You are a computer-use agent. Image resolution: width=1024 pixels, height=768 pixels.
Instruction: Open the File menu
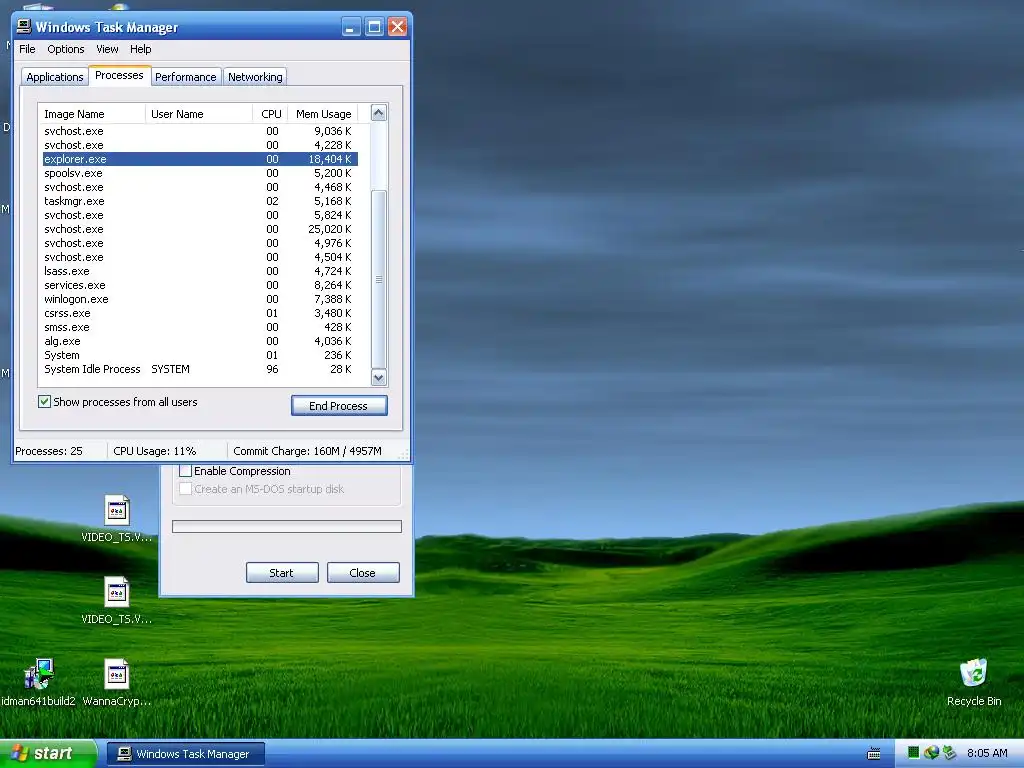(27, 49)
